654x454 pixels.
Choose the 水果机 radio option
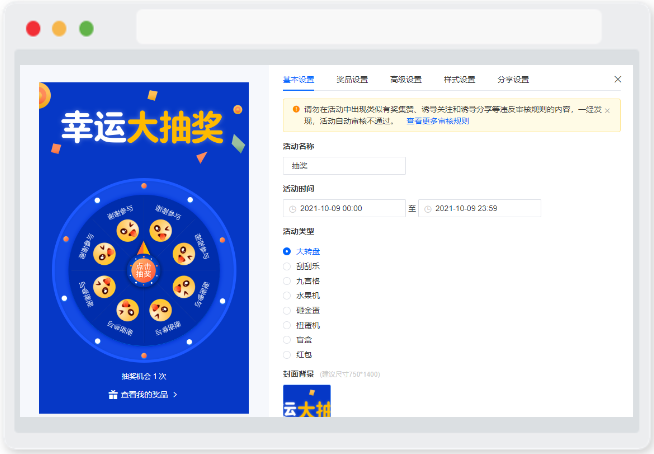pyautogui.click(x=302, y=295)
